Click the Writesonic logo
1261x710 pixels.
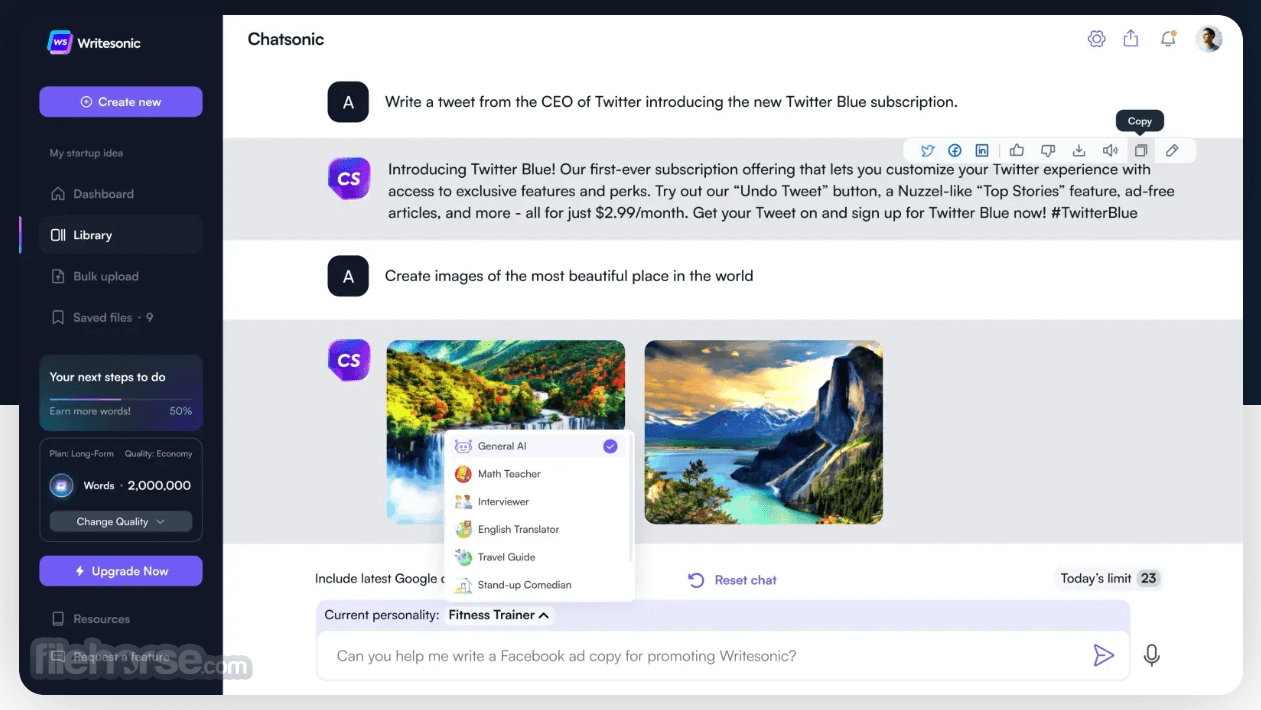pos(95,43)
